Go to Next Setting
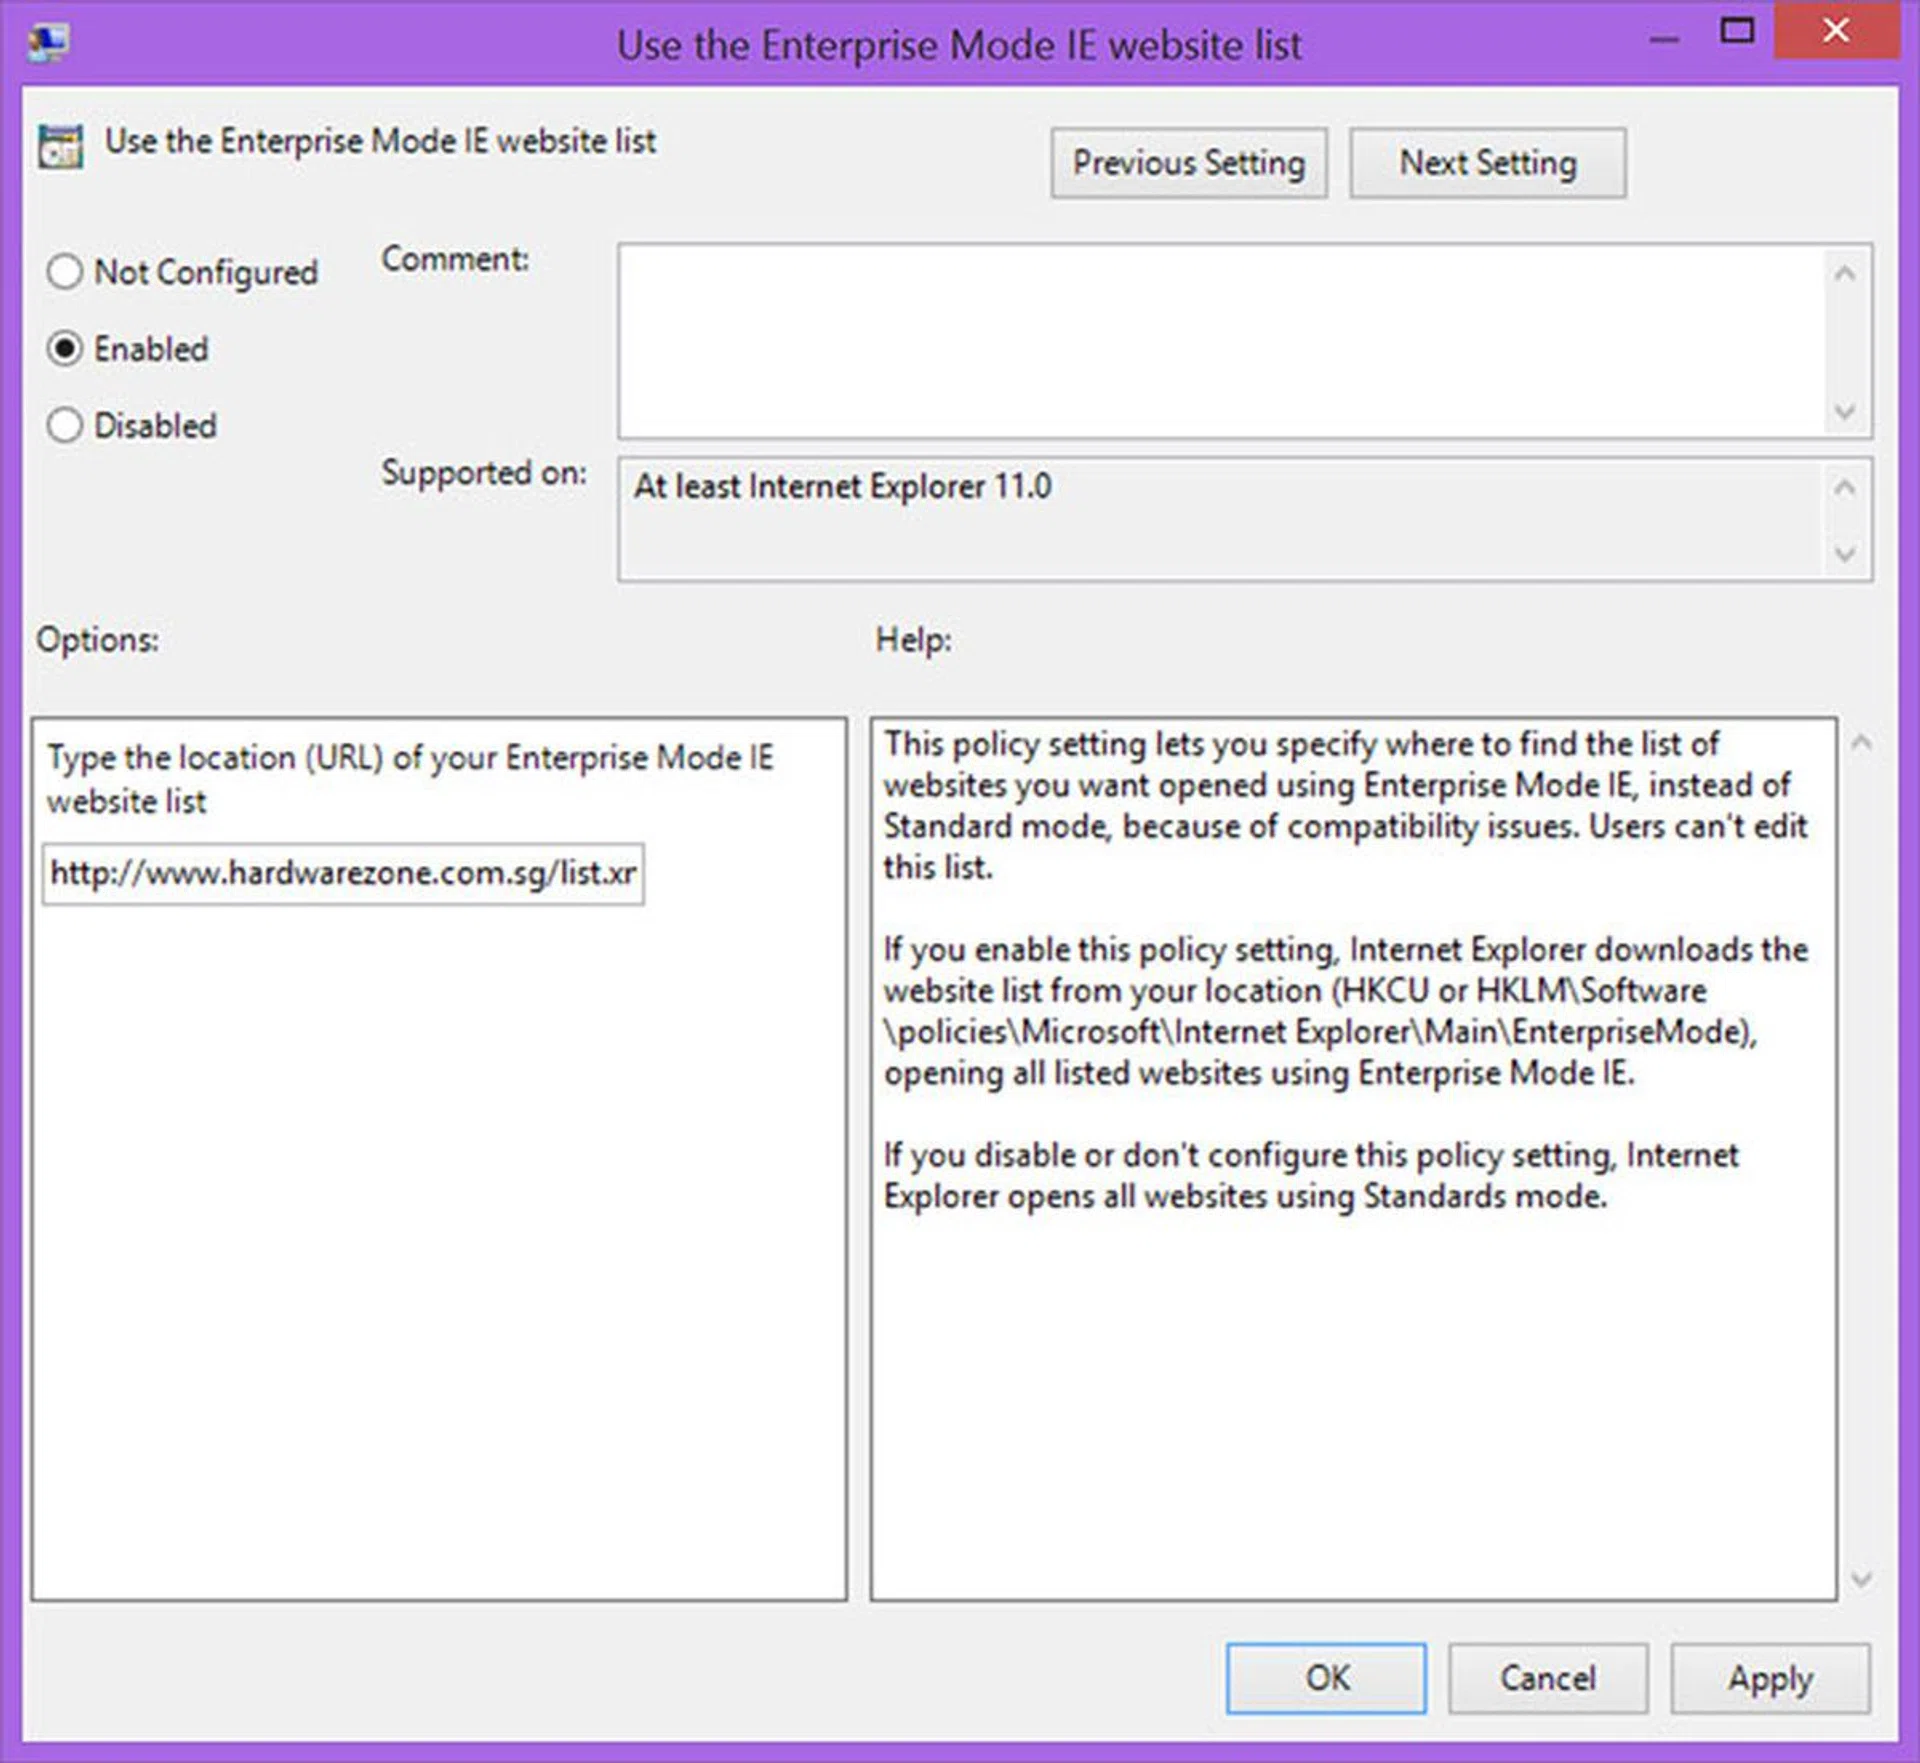Screen dimensions: 1920x1763 click(1487, 163)
